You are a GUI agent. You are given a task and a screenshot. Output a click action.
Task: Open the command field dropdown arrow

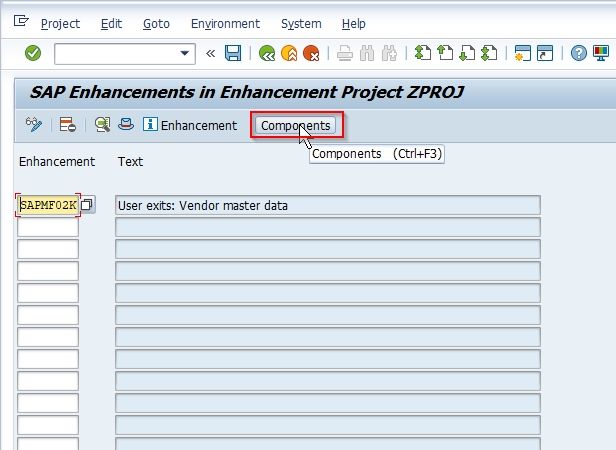184,53
